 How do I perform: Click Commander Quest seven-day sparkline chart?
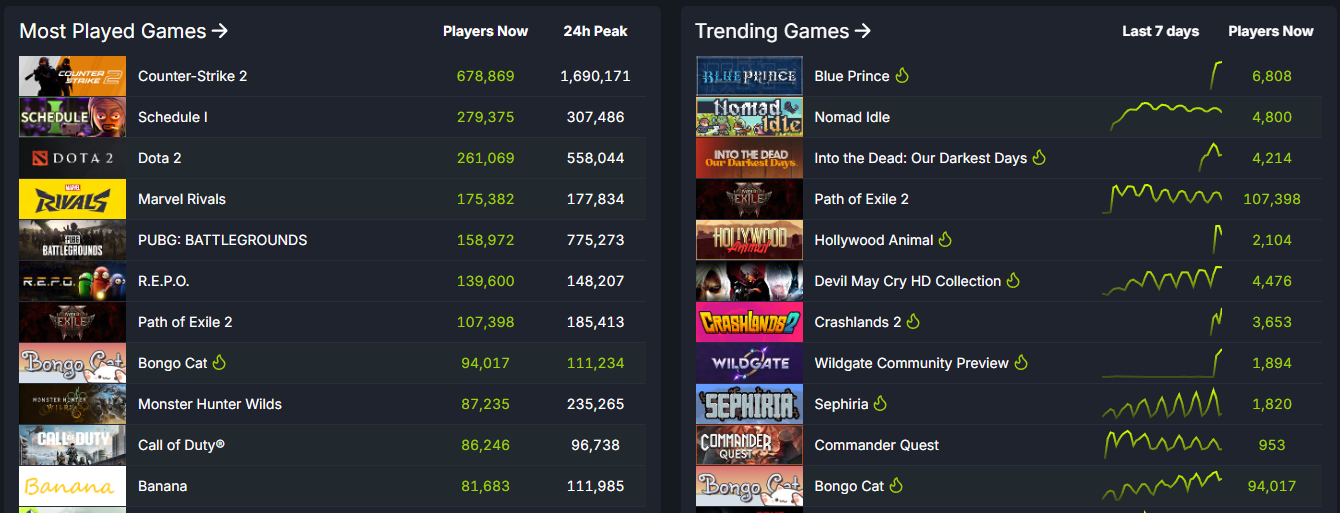tap(1162, 445)
